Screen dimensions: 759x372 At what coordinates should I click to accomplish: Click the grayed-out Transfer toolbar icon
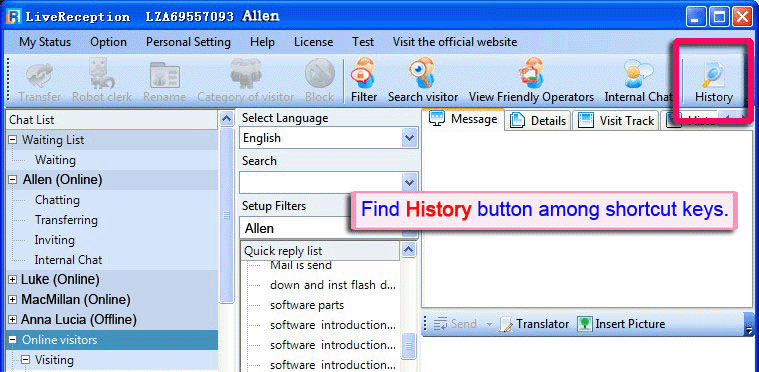(x=40, y=81)
